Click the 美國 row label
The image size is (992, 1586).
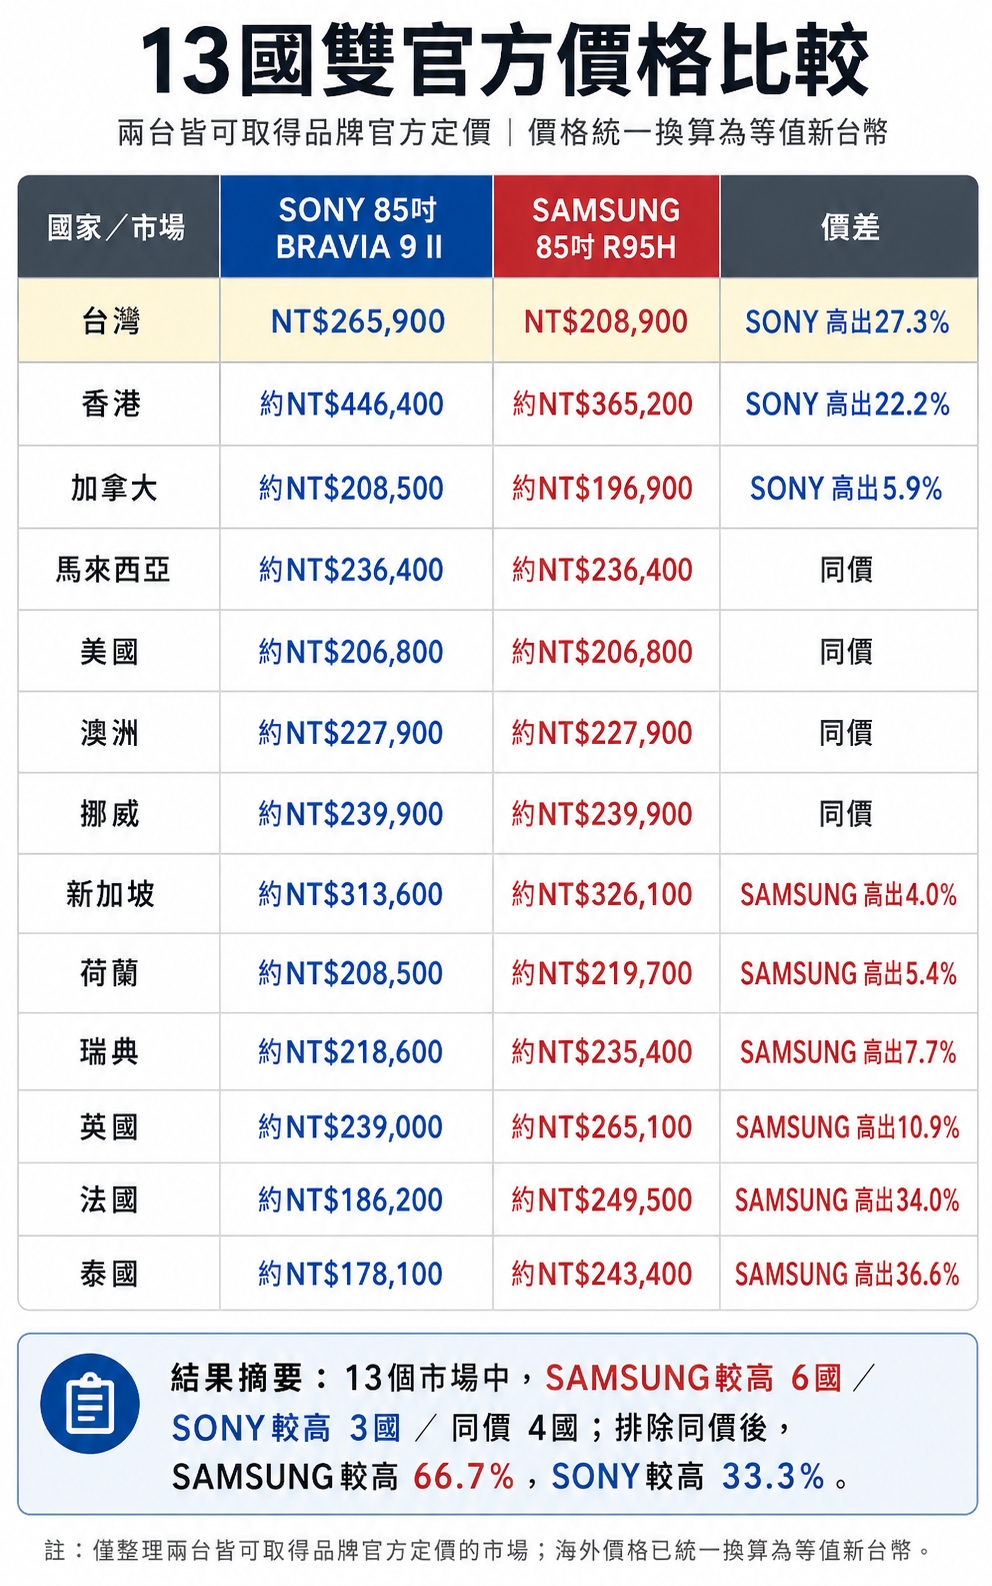coord(109,652)
